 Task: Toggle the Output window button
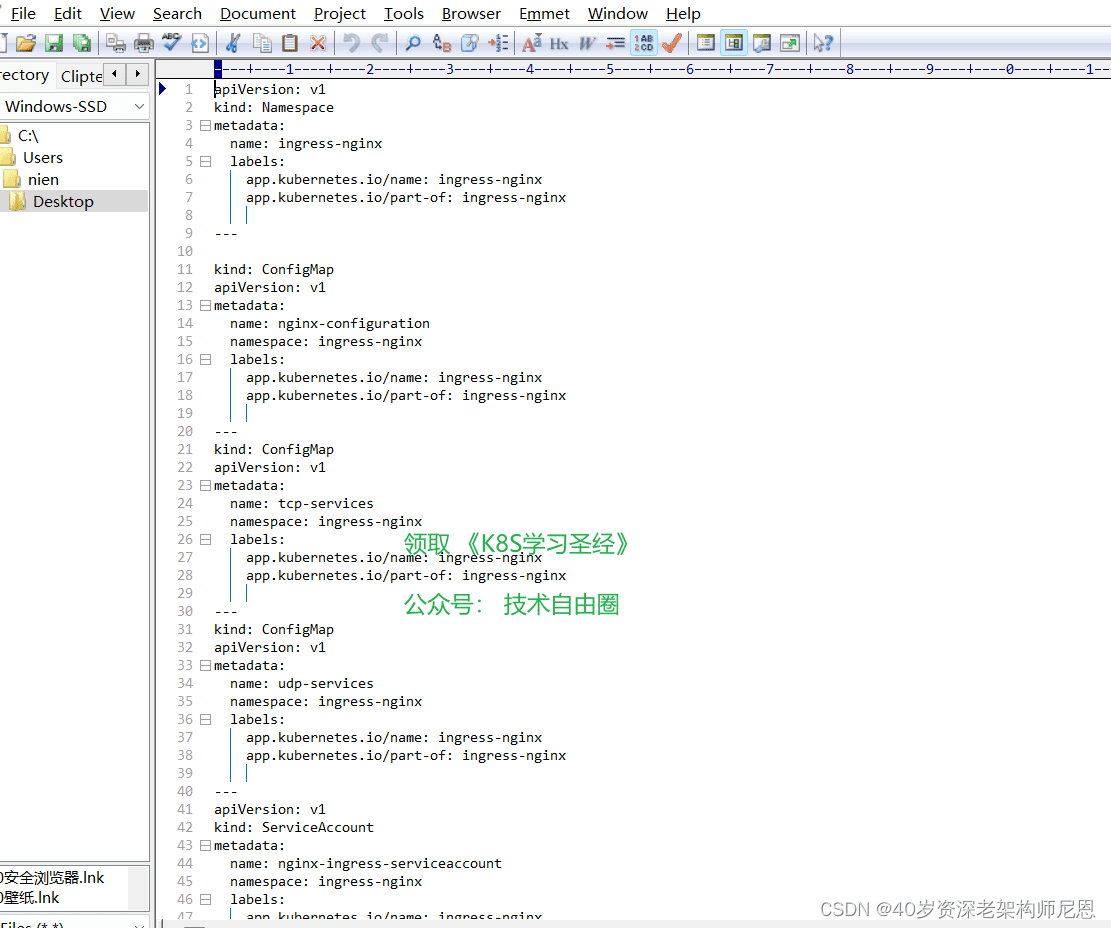click(x=762, y=43)
